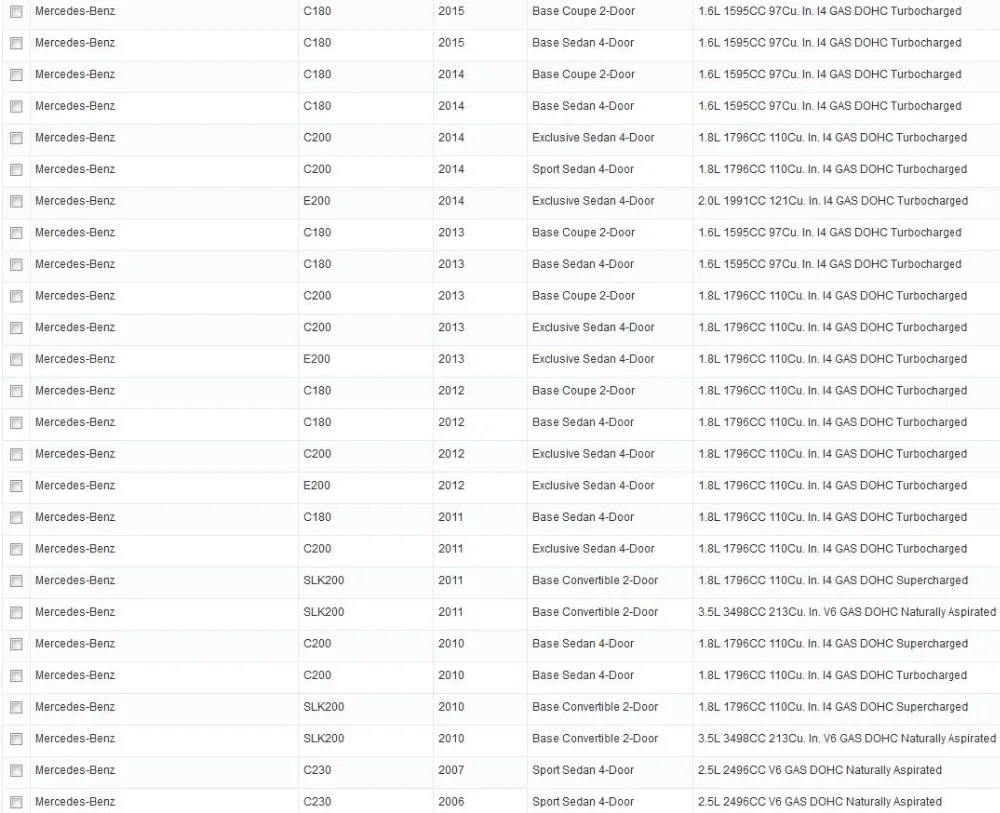The image size is (1000, 813).
Task: Check the 2006 C230 Sport Sedan row
Action: pyautogui.click(x=17, y=802)
